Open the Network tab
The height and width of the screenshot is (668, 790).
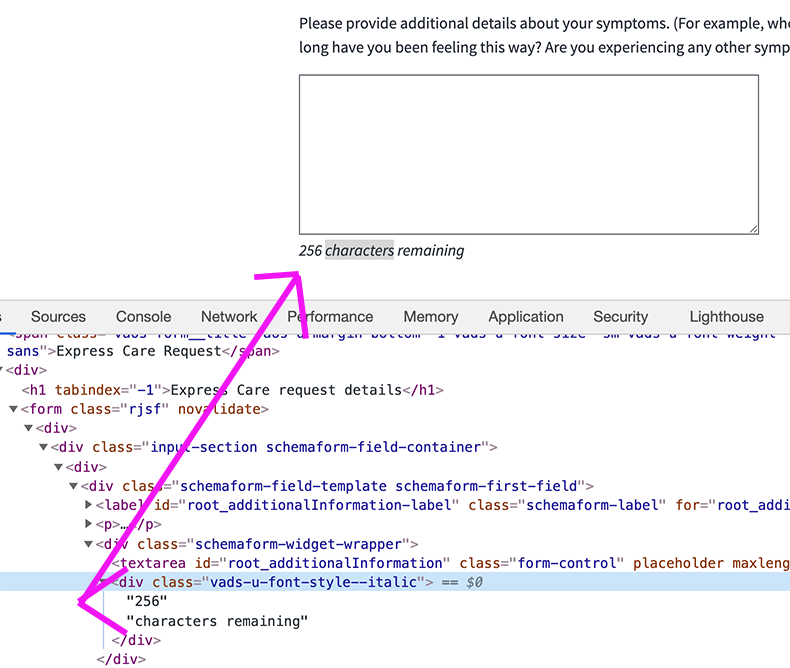tap(229, 316)
